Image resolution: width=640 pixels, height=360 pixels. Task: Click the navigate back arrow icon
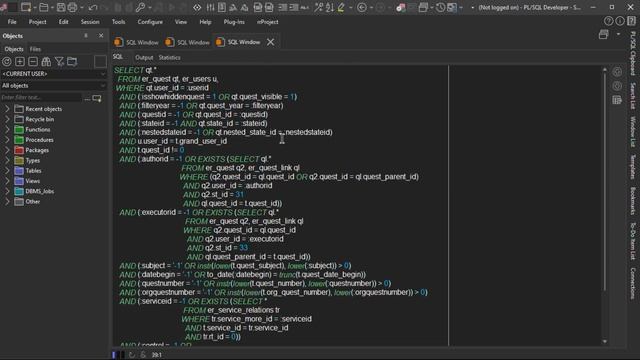[362, 7]
